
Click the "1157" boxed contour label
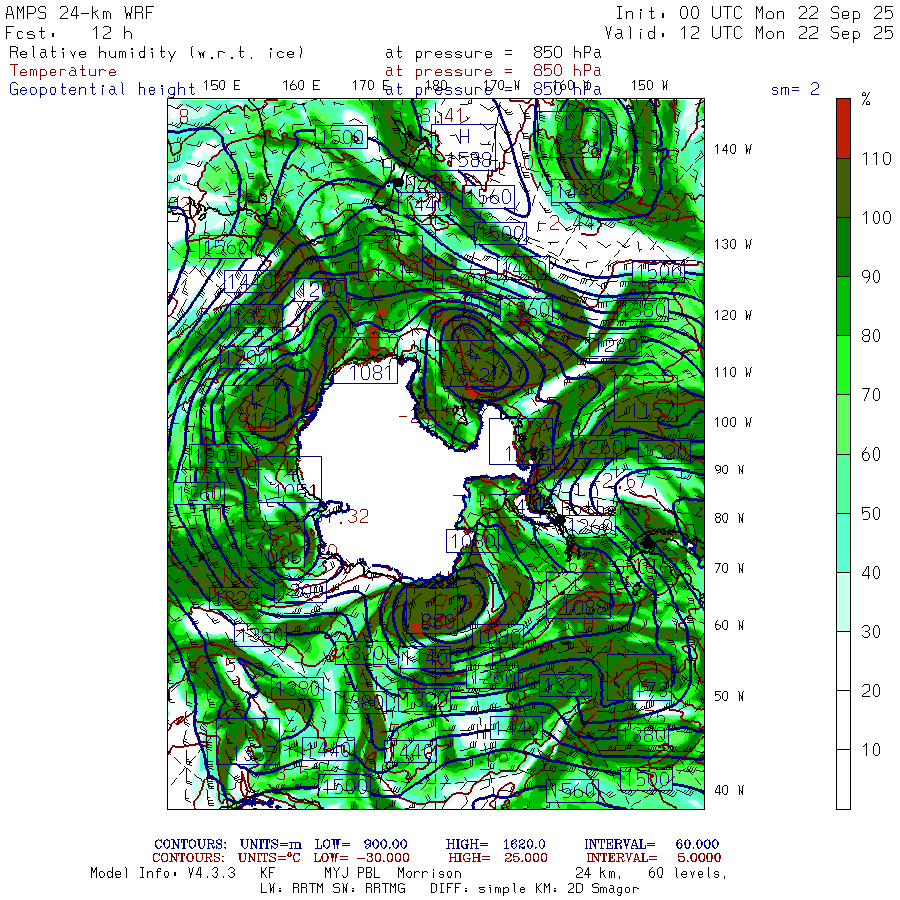click(646, 399)
